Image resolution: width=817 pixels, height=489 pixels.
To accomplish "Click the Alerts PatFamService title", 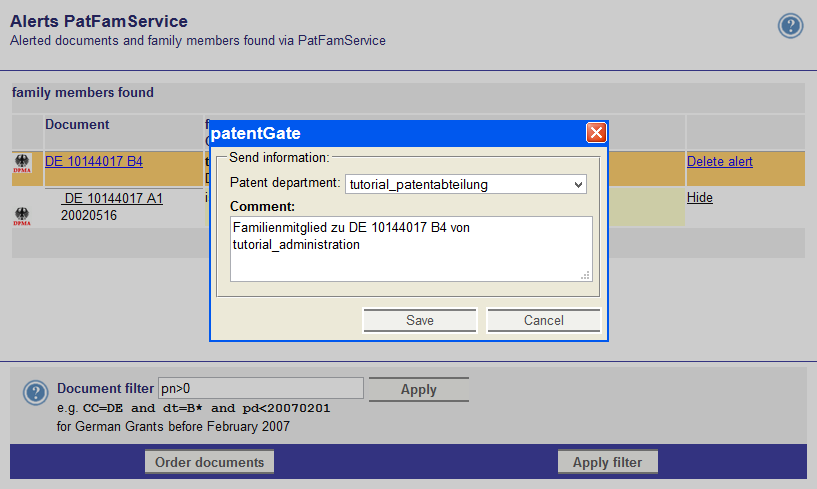I will click(99, 21).
